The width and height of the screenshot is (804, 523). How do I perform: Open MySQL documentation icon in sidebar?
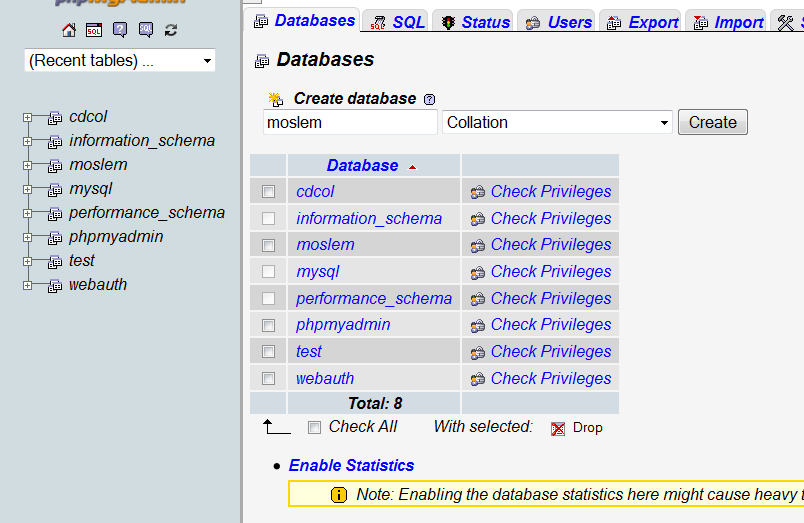point(146,30)
